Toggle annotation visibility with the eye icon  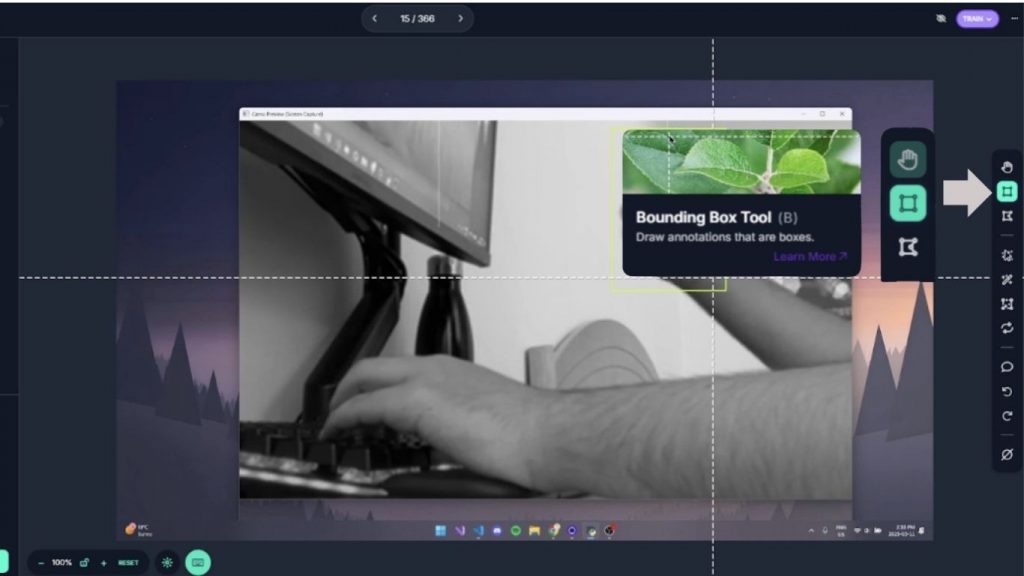point(941,18)
